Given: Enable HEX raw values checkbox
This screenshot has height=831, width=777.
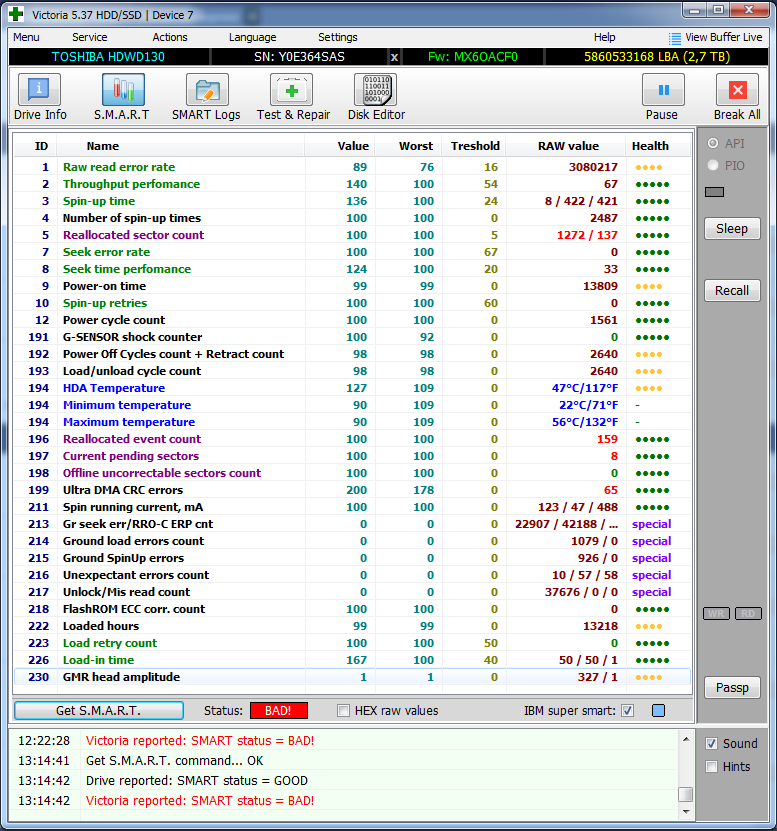Looking at the screenshot, I should tap(344, 711).
